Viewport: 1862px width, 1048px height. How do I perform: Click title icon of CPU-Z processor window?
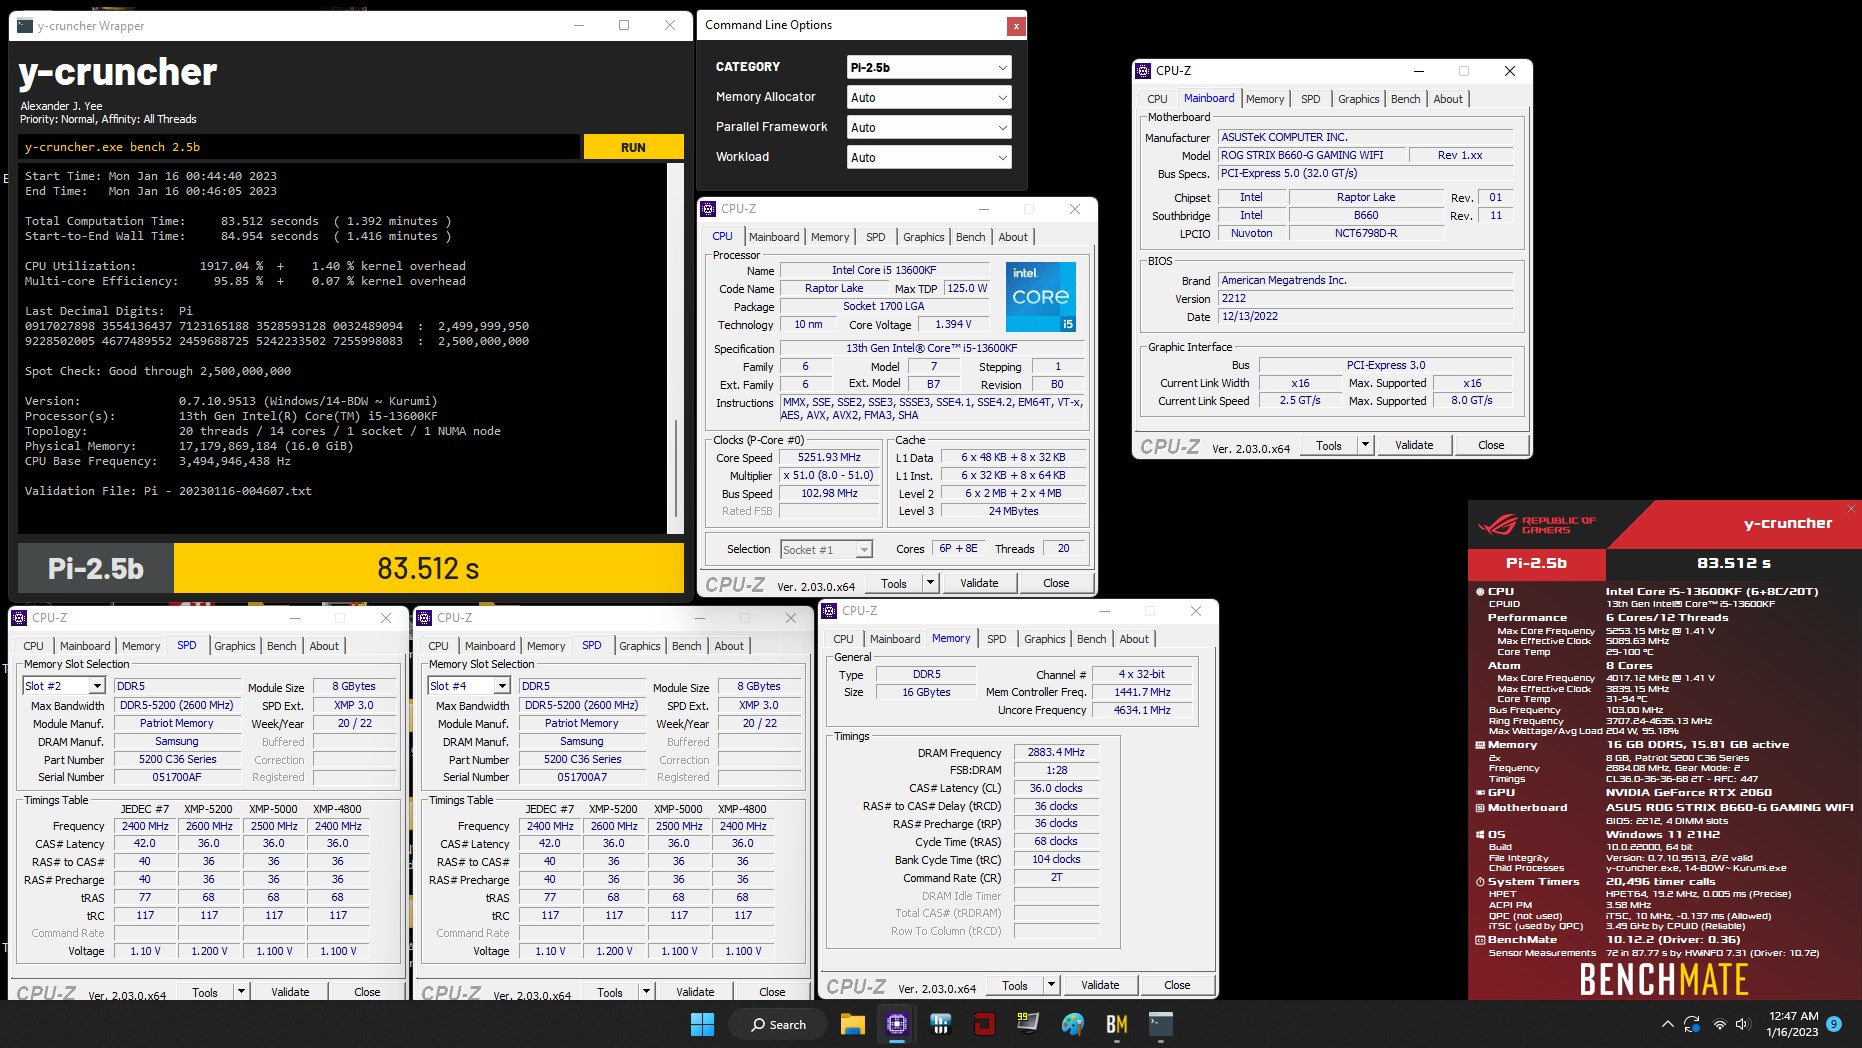point(708,209)
